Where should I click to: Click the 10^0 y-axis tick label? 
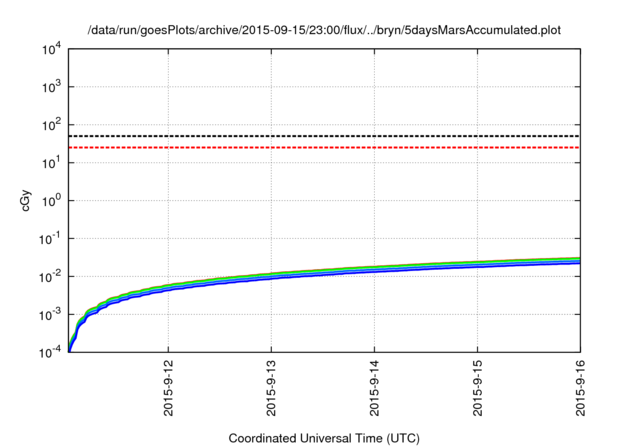pyautogui.click(x=51, y=201)
